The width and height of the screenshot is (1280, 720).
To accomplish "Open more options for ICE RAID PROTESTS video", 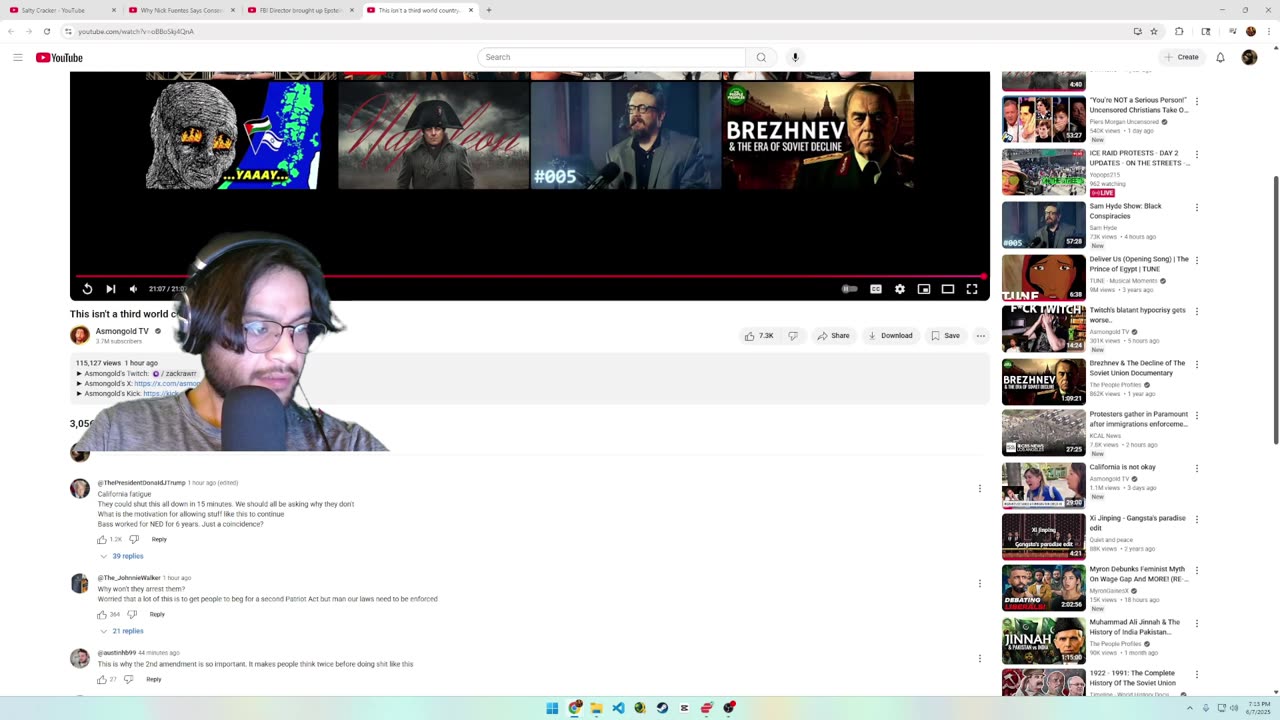I will pyautogui.click(x=1197, y=155).
